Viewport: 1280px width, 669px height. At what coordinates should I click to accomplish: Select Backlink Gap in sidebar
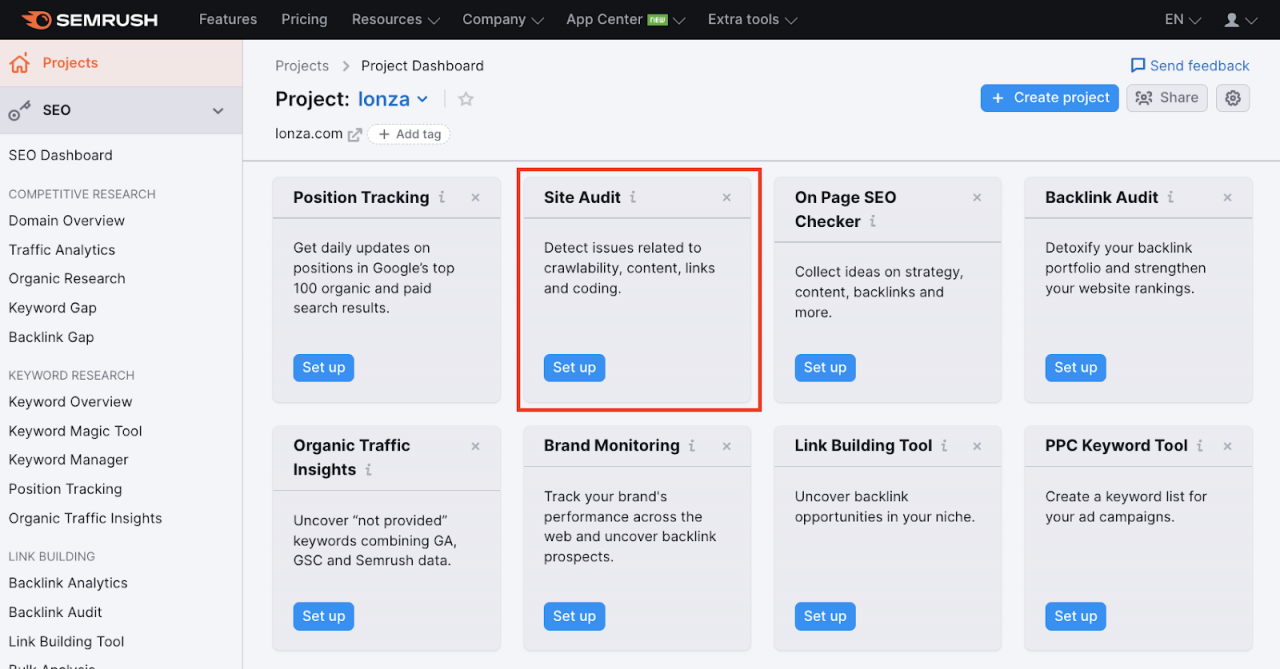[x=52, y=337]
